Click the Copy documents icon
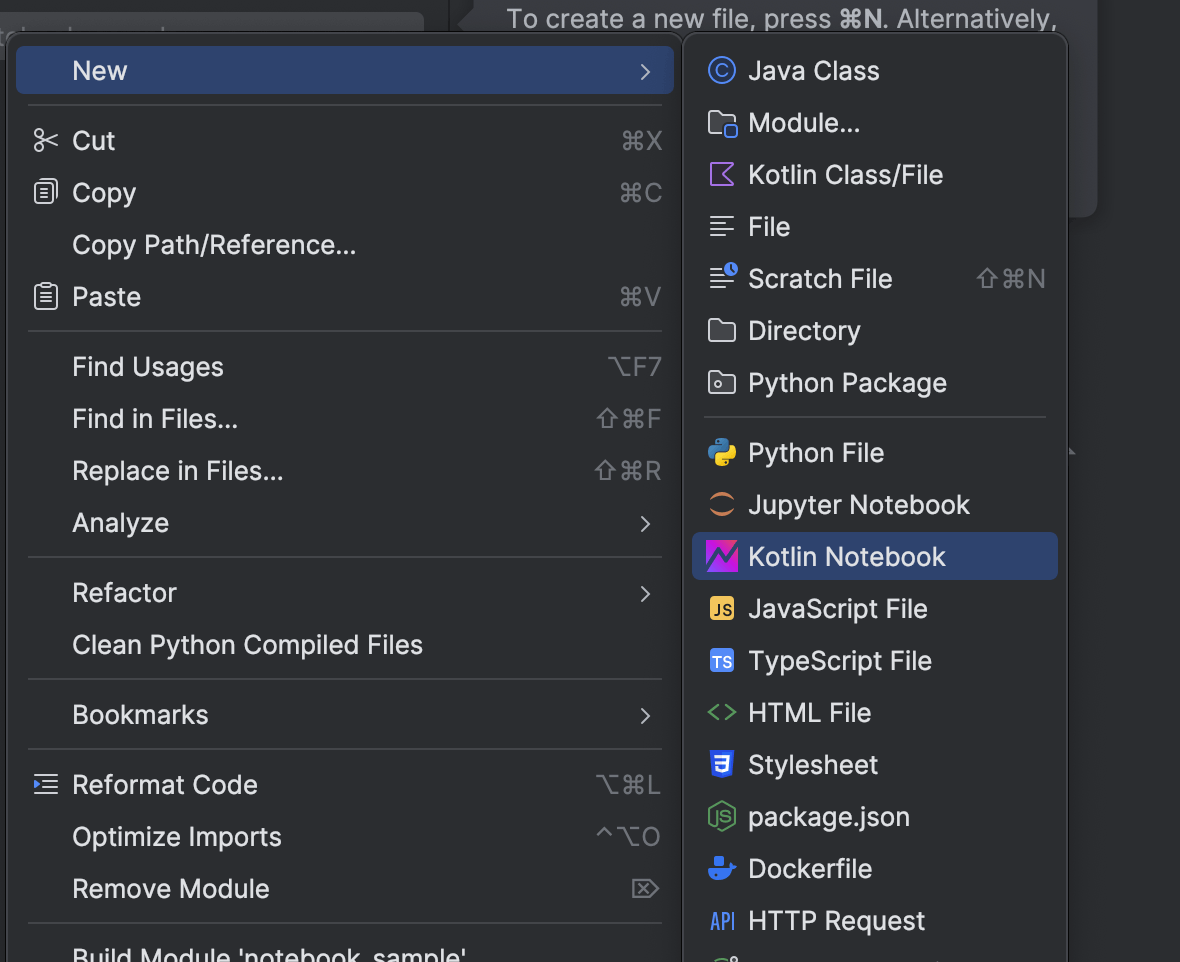 [x=46, y=192]
